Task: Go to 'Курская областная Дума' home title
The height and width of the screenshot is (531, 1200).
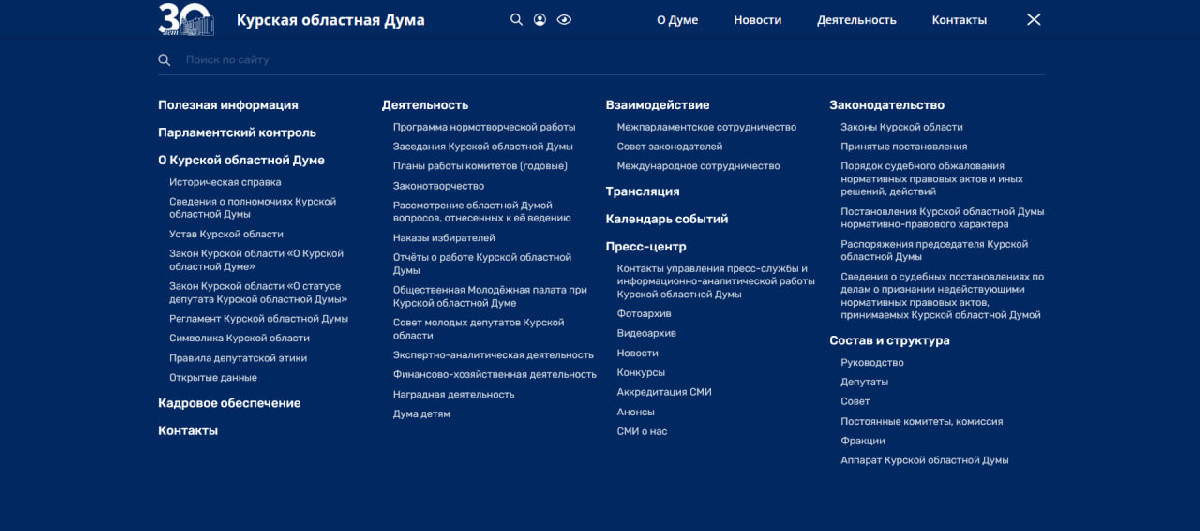Action: pos(330,20)
